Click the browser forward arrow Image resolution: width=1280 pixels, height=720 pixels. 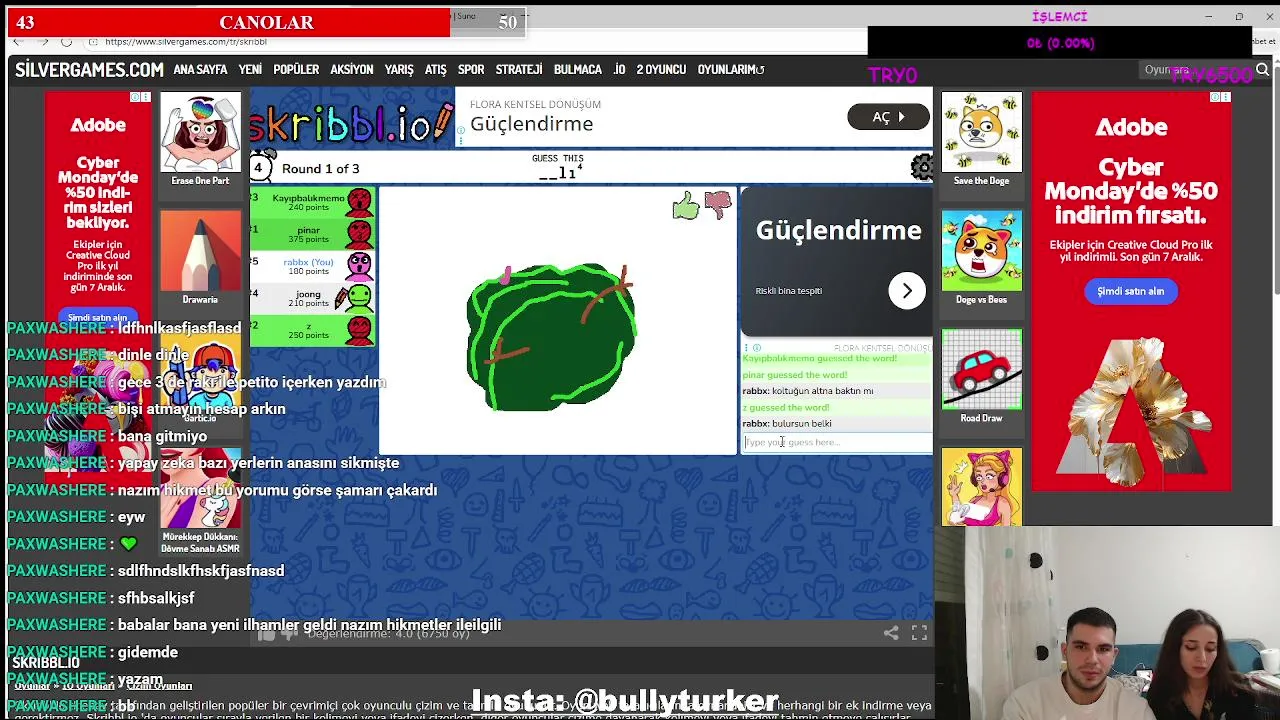[x=42, y=42]
